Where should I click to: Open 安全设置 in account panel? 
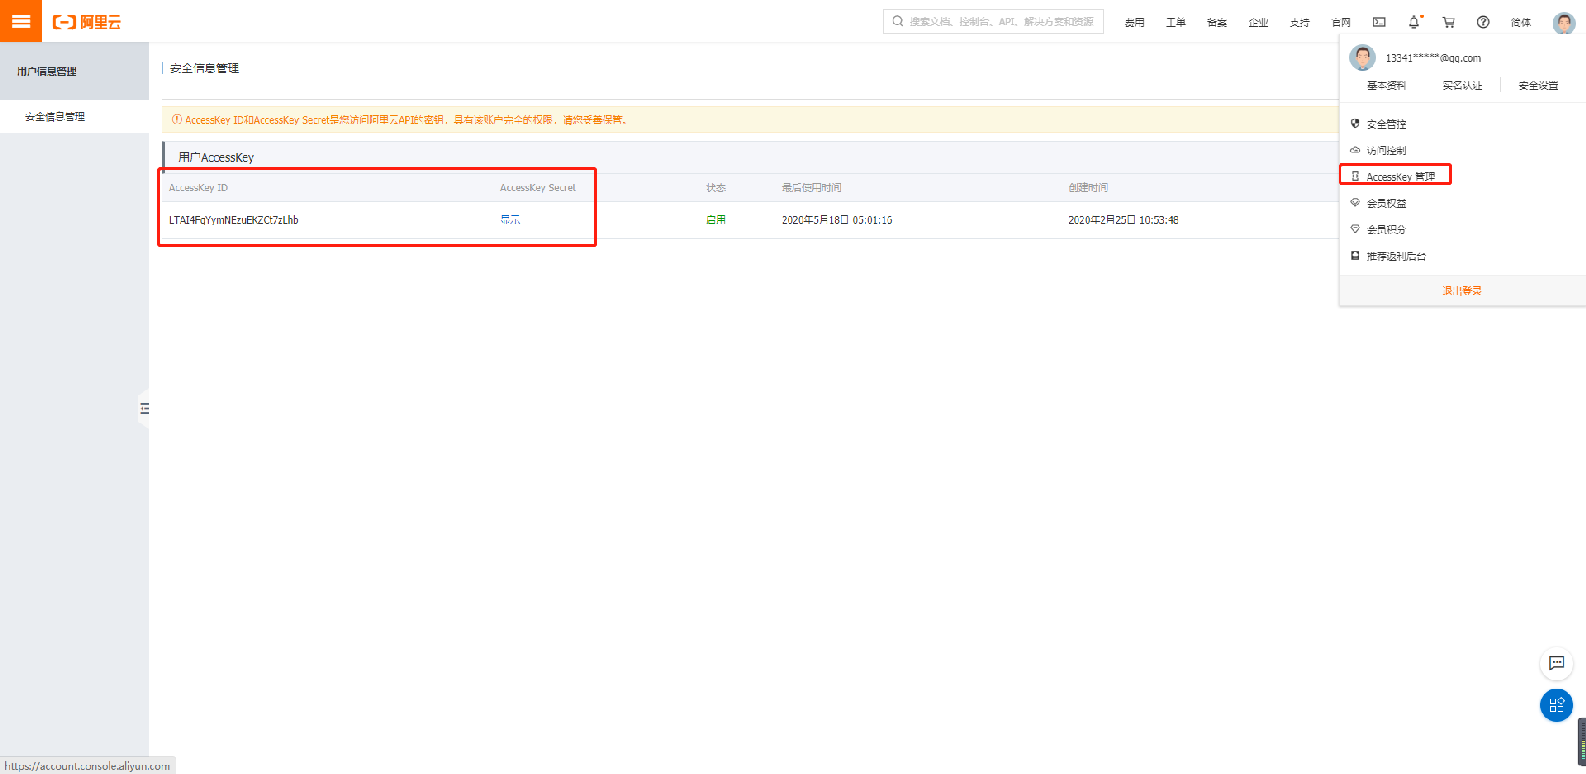pos(1538,86)
